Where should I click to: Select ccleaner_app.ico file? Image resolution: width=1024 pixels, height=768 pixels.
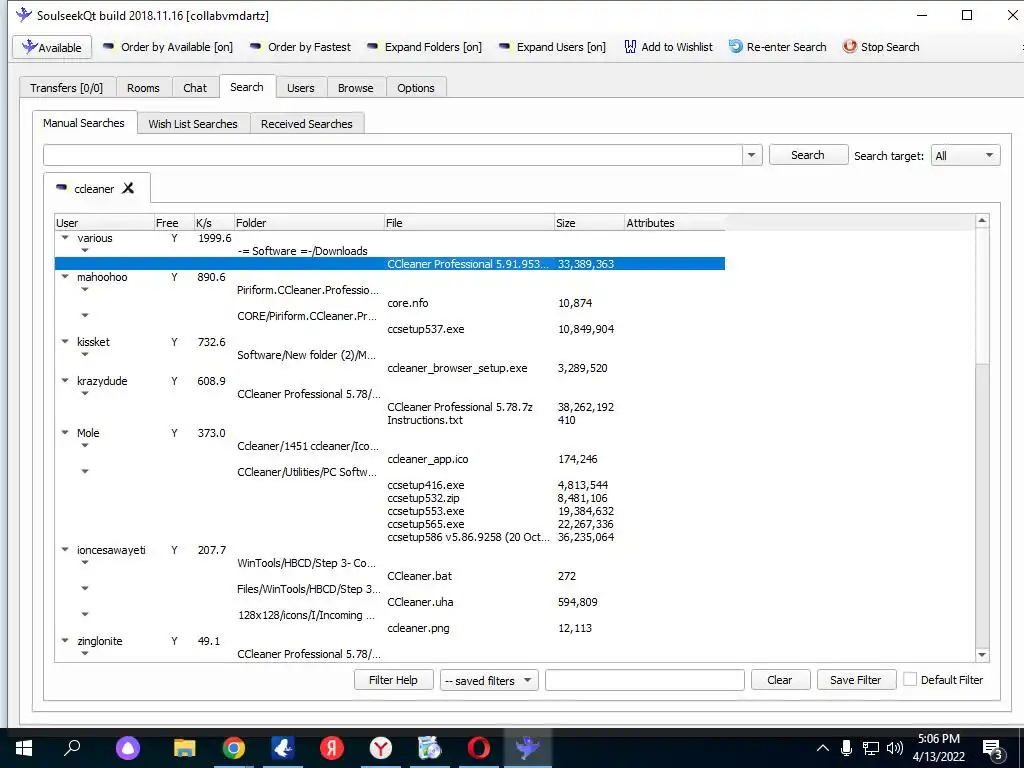(x=428, y=459)
